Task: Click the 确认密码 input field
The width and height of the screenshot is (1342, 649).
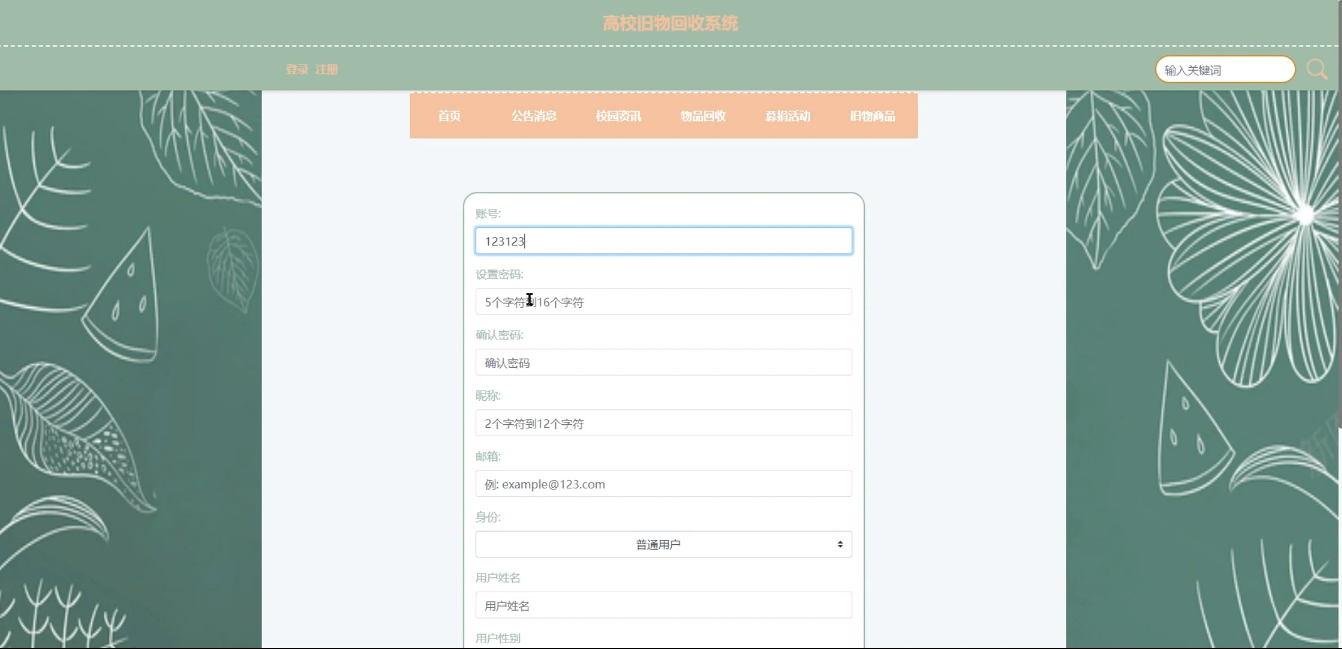Action: [x=664, y=363]
